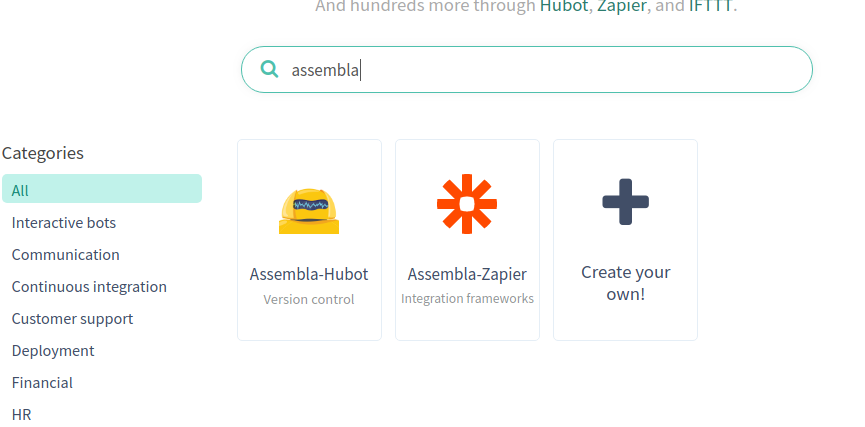Select the Financial category

coord(42,383)
